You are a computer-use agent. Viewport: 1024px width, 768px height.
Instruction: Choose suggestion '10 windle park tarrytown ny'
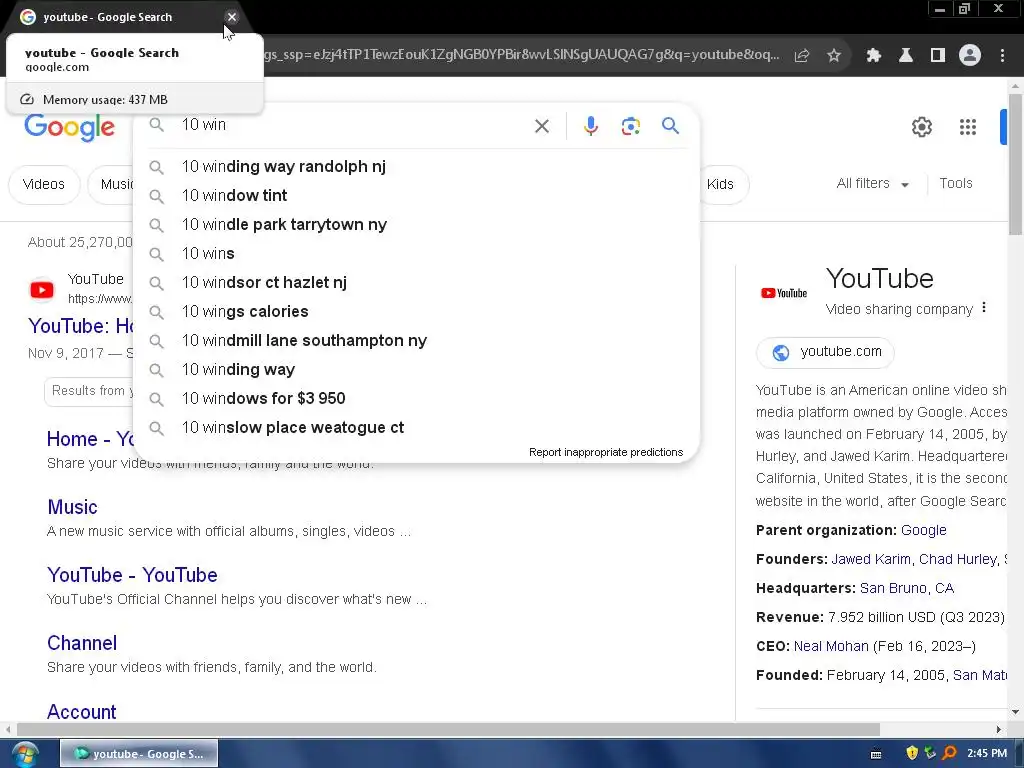pos(416,225)
